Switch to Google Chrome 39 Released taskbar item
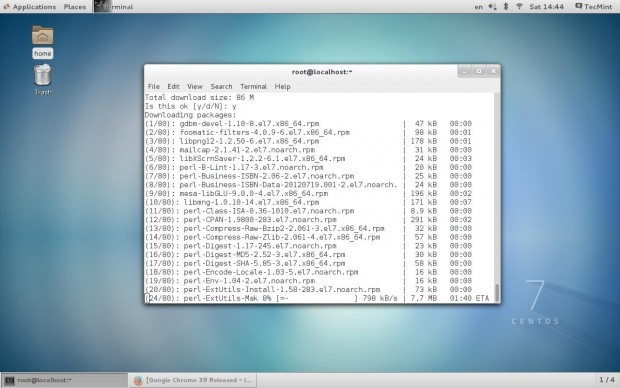The height and width of the screenshot is (388, 620). pyautogui.click(x=193, y=380)
